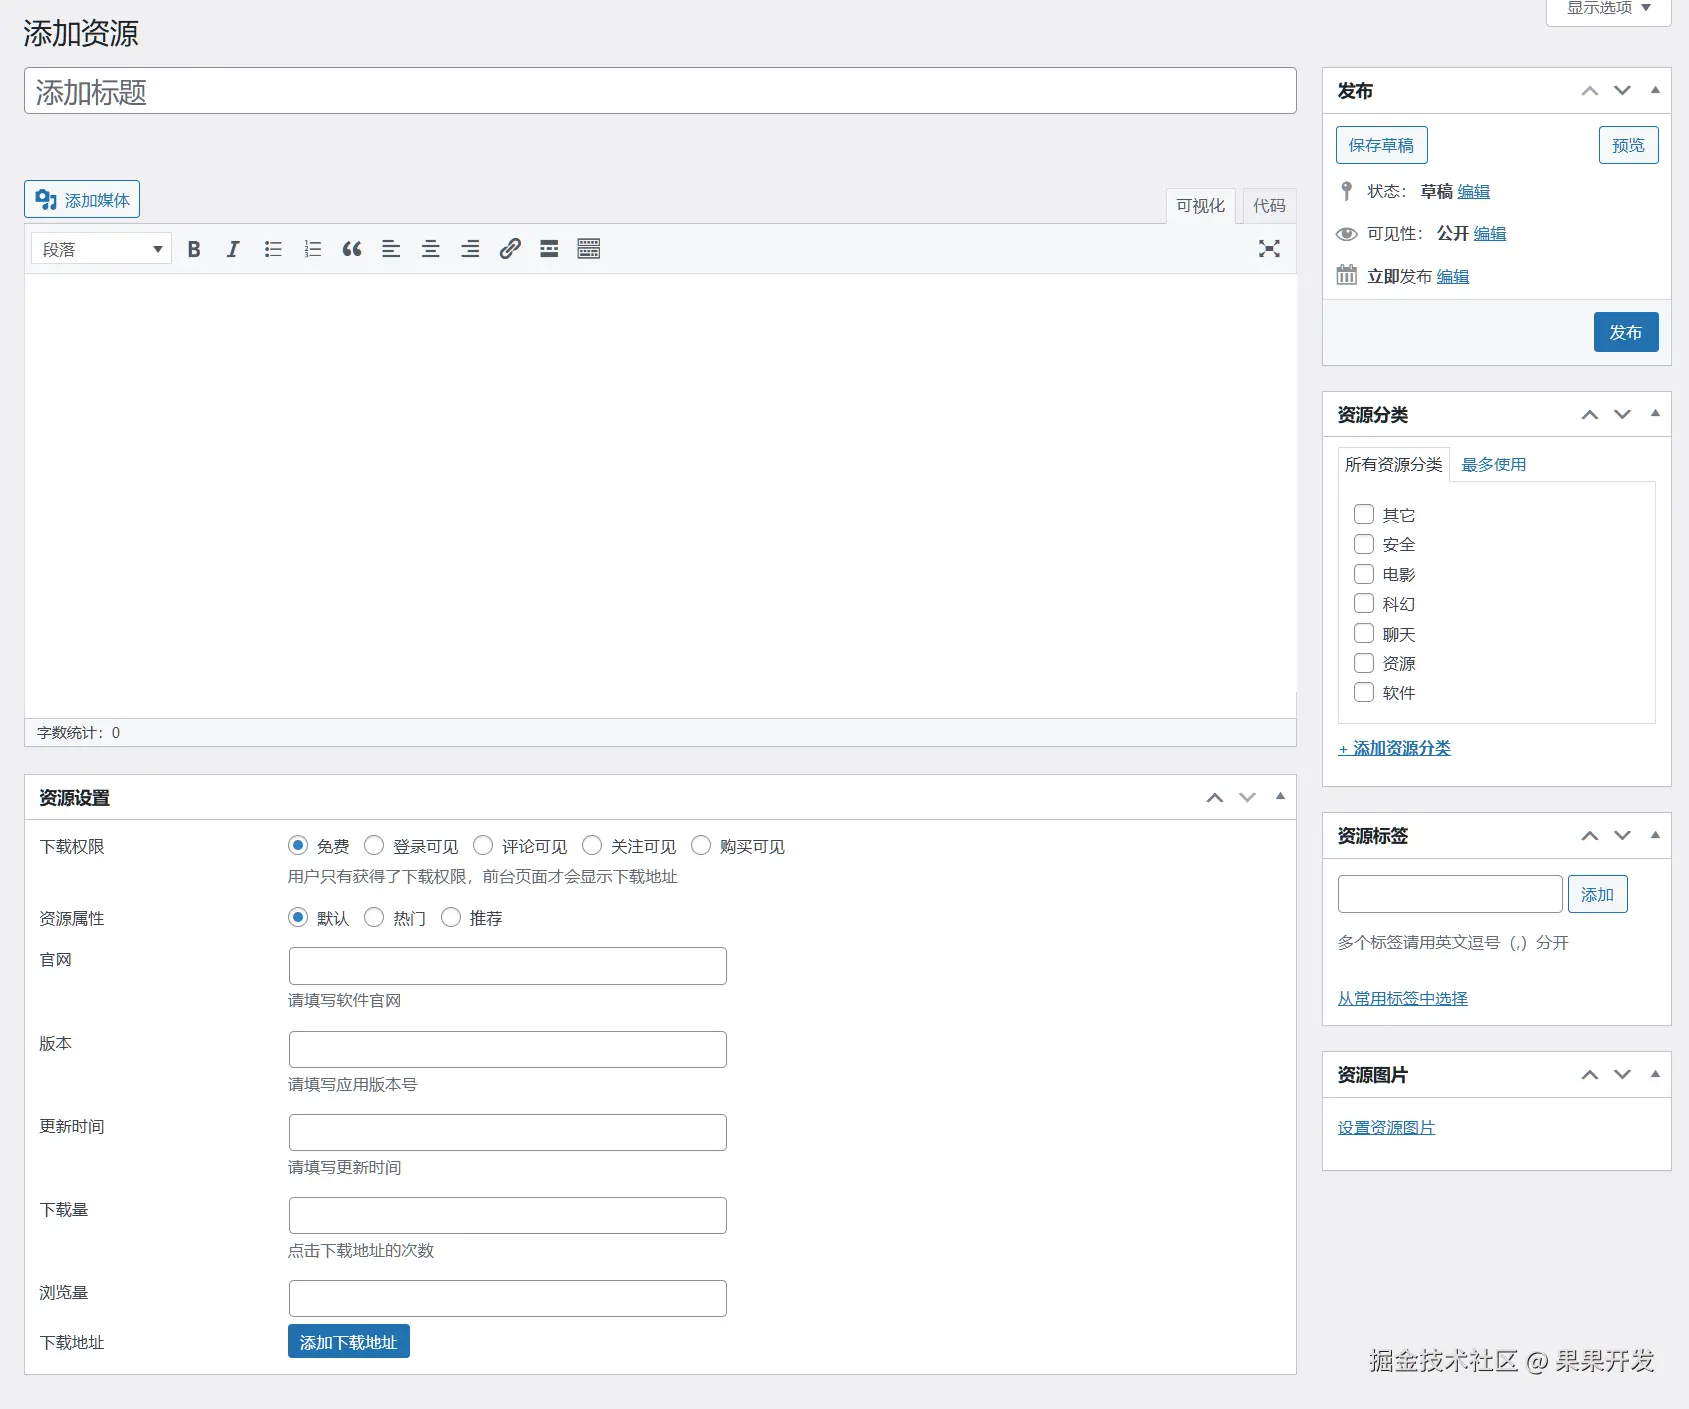Click the blue 发布 button
1689x1409 pixels.
[1626, 332]
